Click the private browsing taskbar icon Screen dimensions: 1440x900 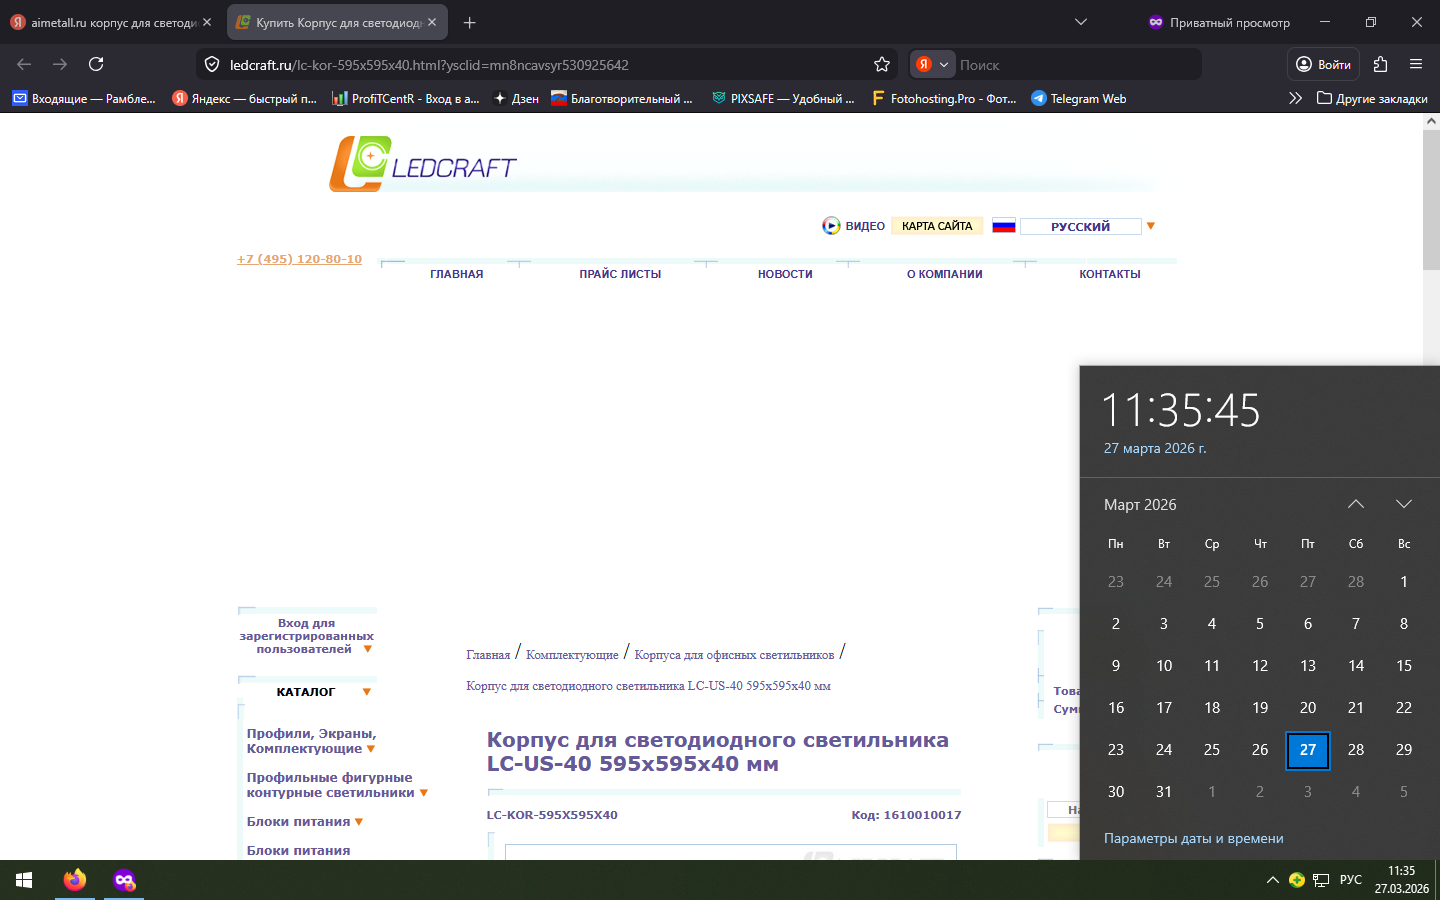click(124, 880)
